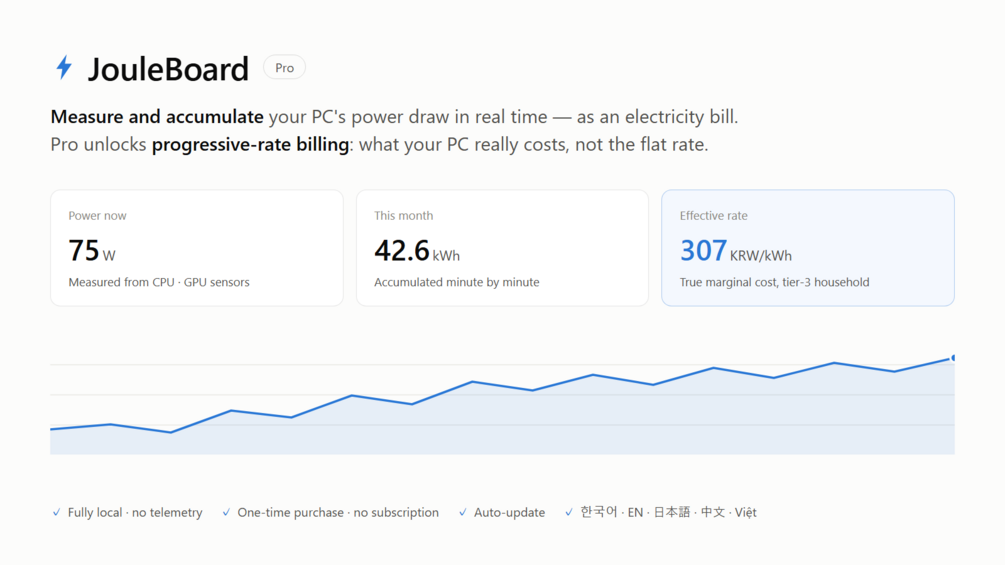Select the Effective rate card
Image resolution: width=1005 pixels, height=565 pixels.
tap(808, 248)
